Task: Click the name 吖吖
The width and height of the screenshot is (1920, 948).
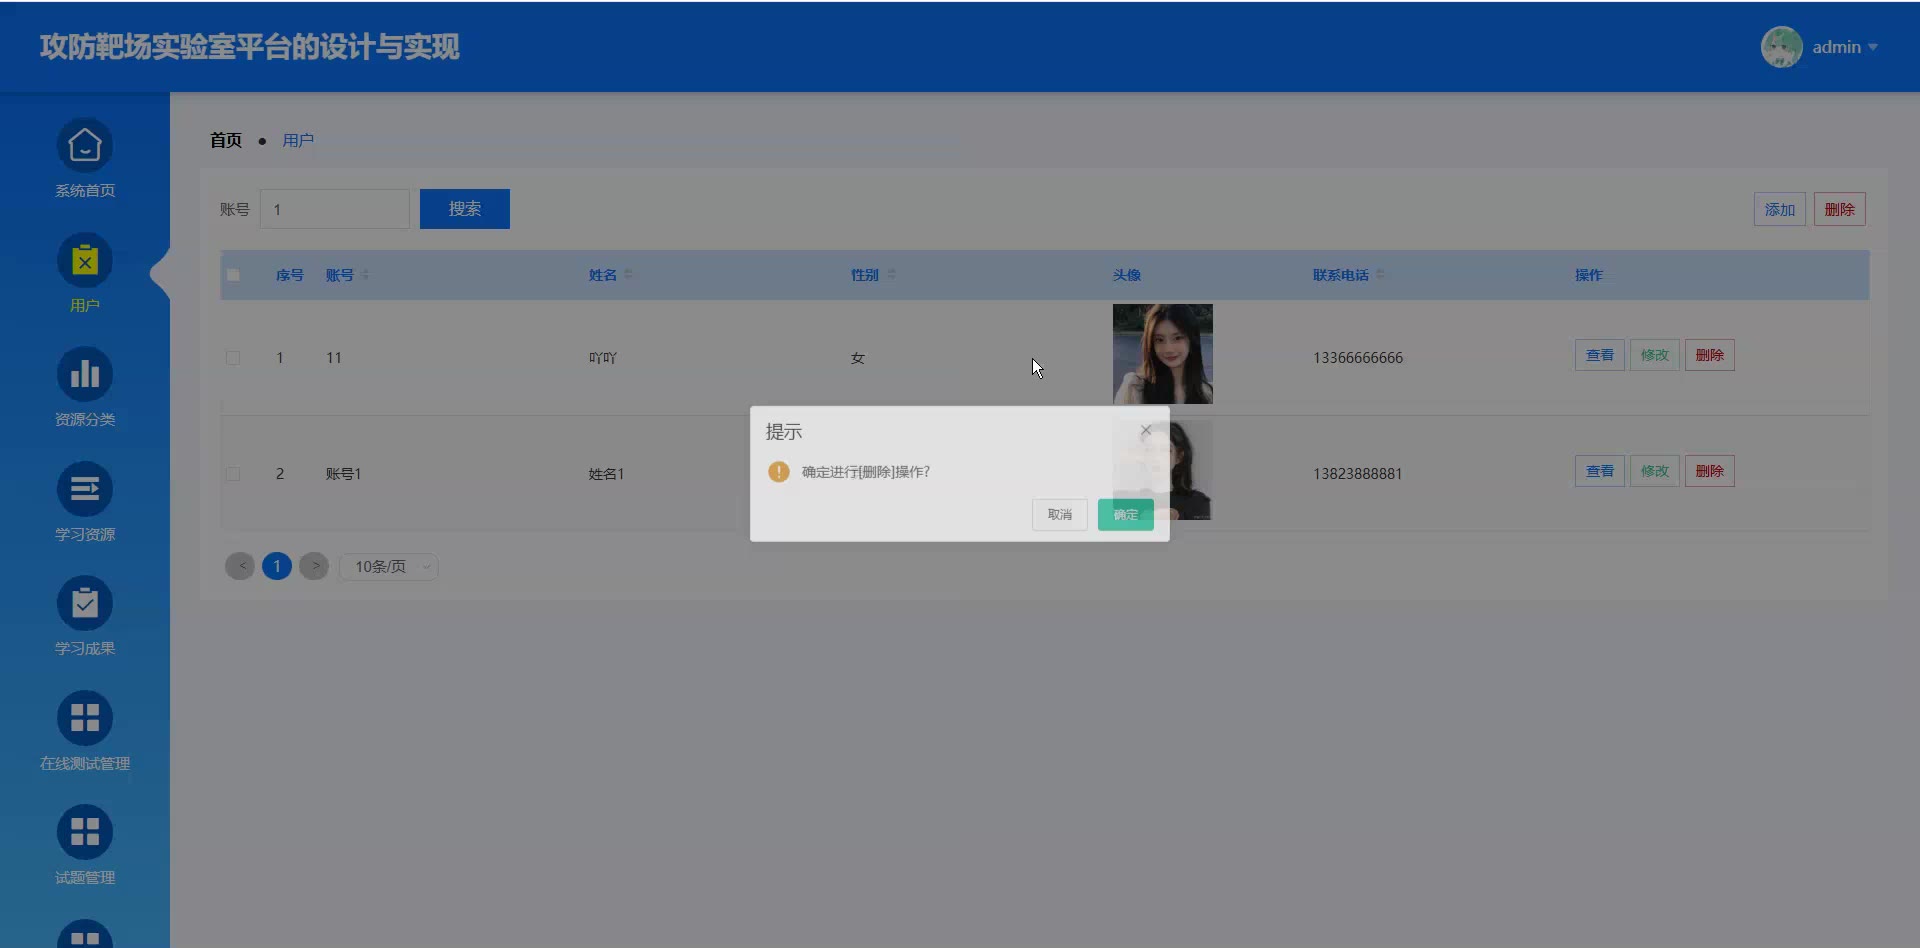Action: pyautogui.click(x=603, y=358)
